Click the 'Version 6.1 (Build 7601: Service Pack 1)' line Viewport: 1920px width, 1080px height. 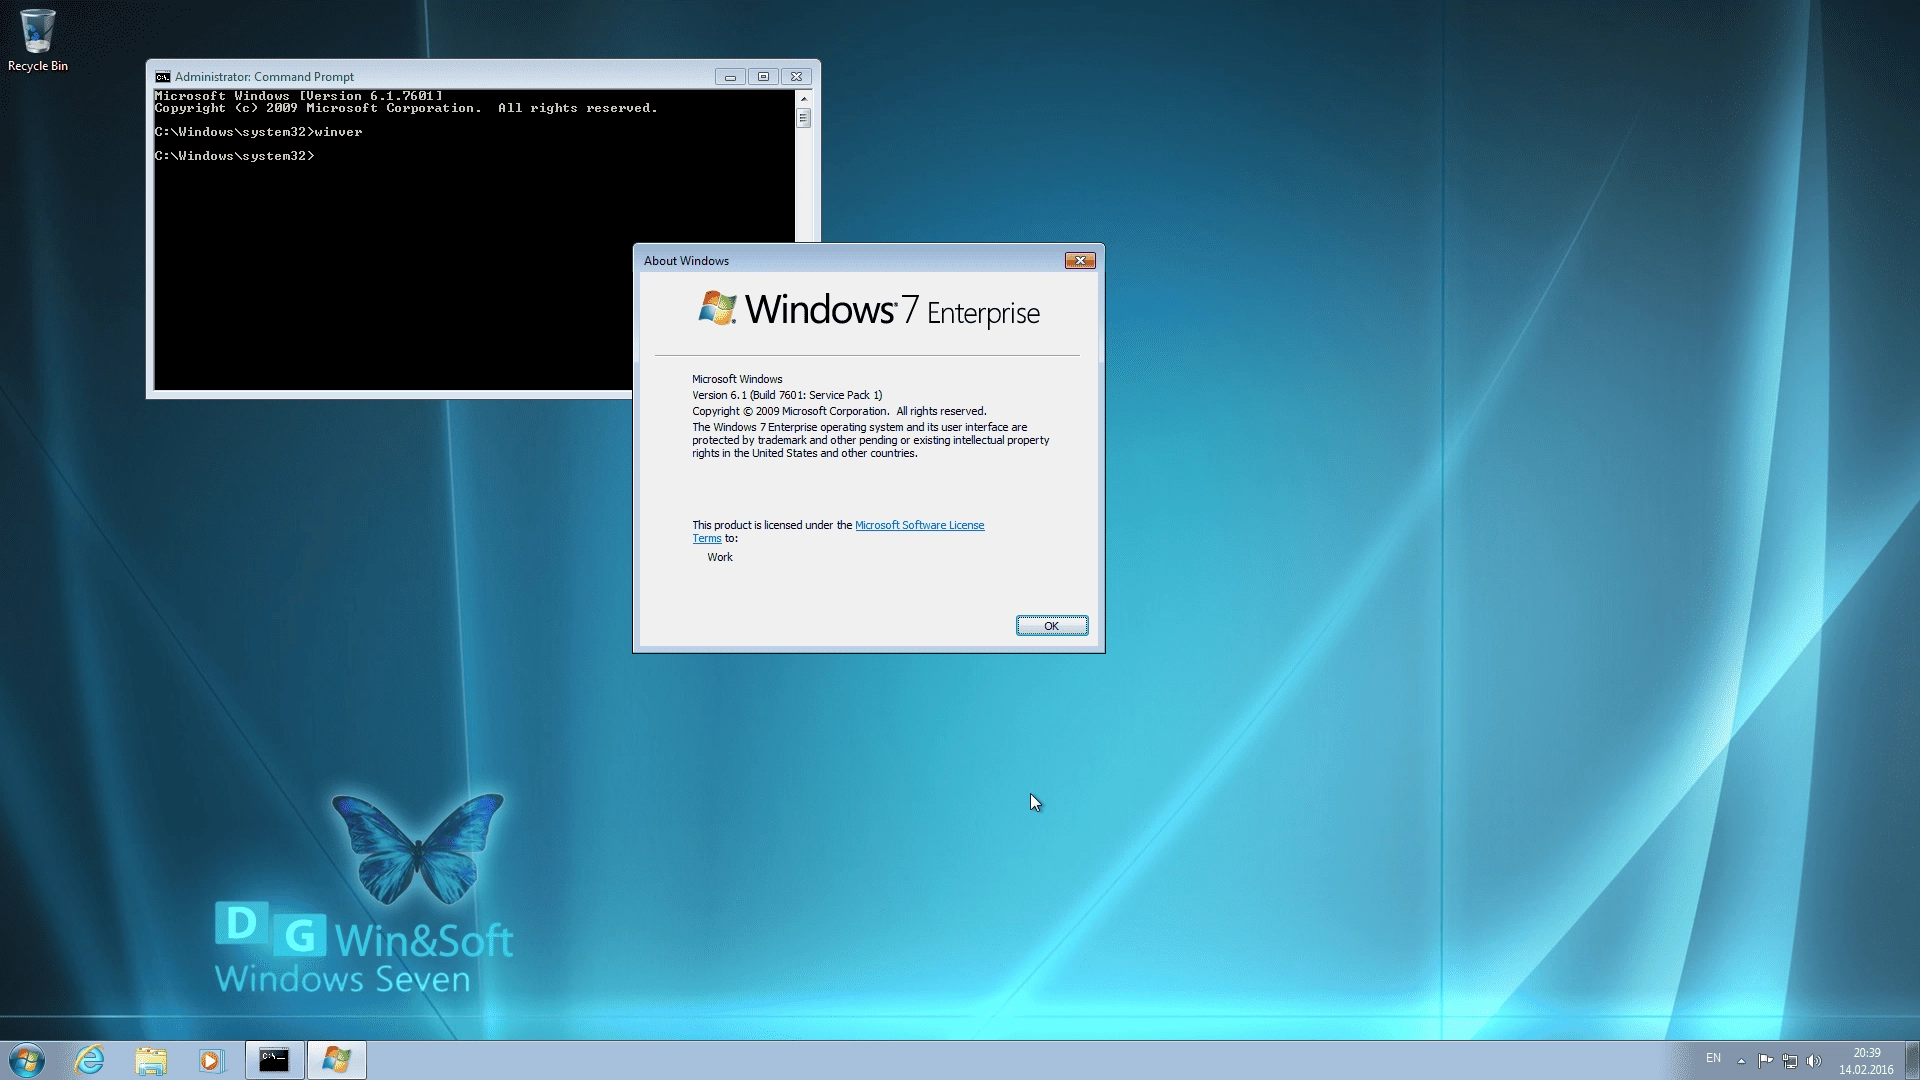coord(787,395)
